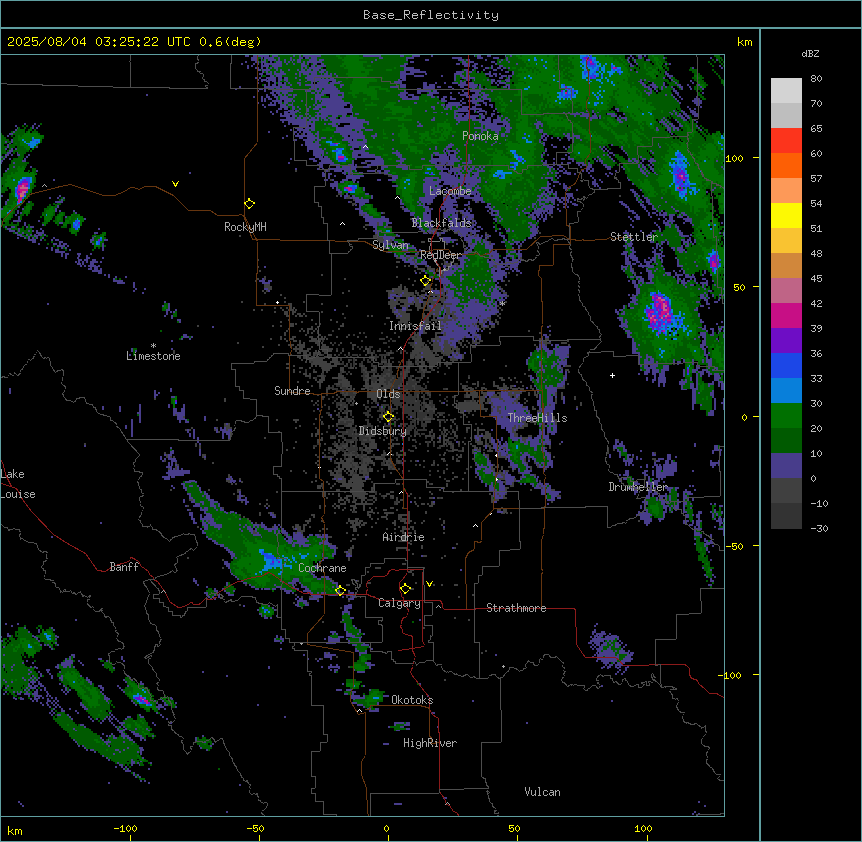This screenshot has width=862, height=842.
Task: Pick the bright orange 60 dBZ legend swatch
Action: coord(786,165)
